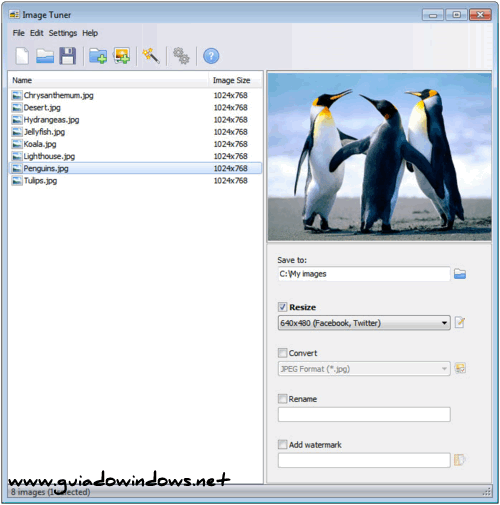This screenshot has height=505, width=500.
Task: Open the File menu
Action: pyautogui.click(x=19, y=33)
